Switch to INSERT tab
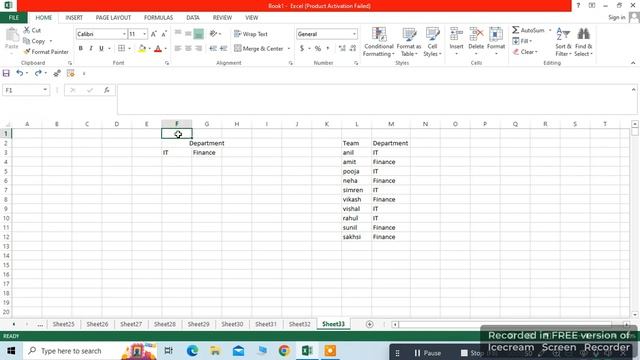This screenshot has width=640, height=360. tap(74, 18)
